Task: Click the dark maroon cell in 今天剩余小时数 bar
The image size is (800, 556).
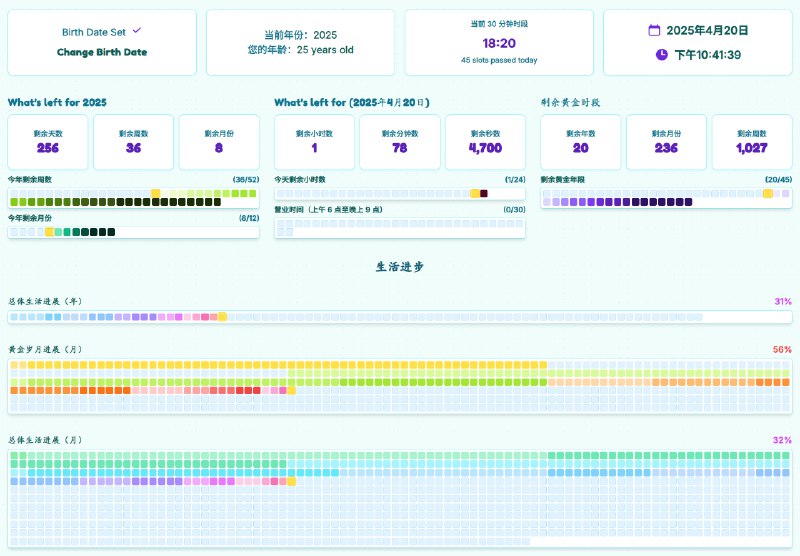Action: click(x=484, y=193)
